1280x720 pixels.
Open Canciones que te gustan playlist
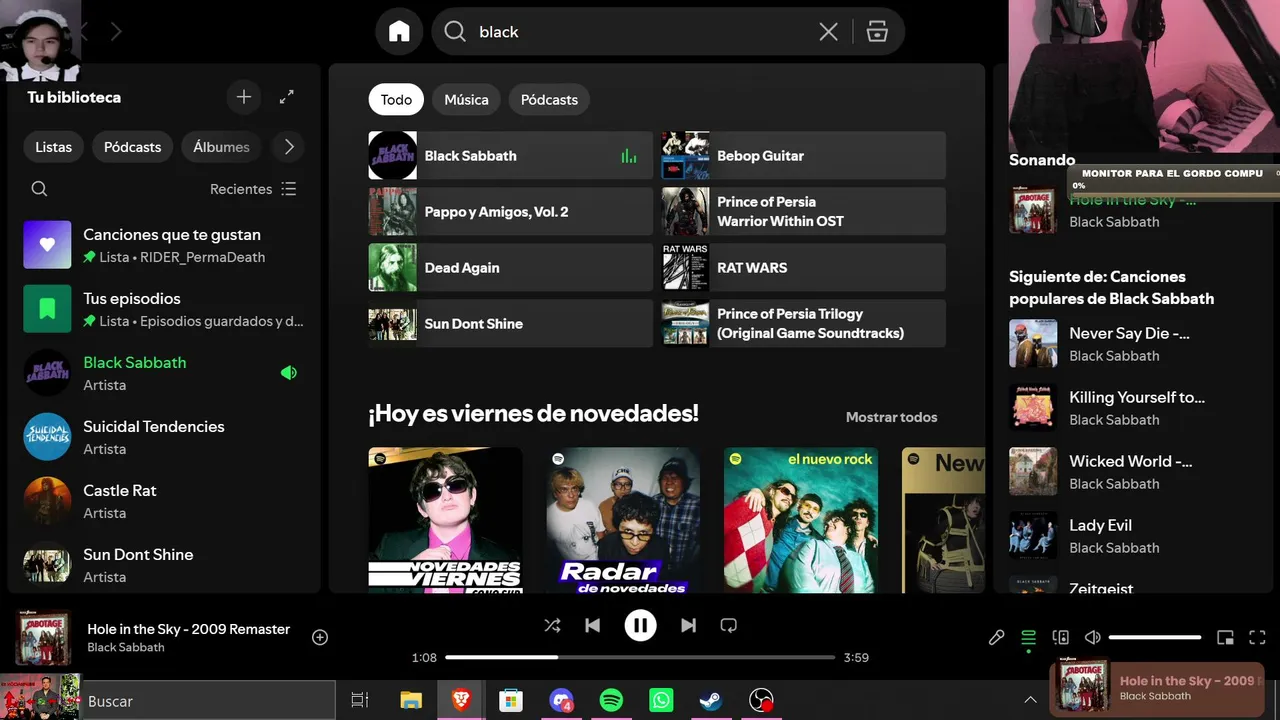click(x=164, y=245)
